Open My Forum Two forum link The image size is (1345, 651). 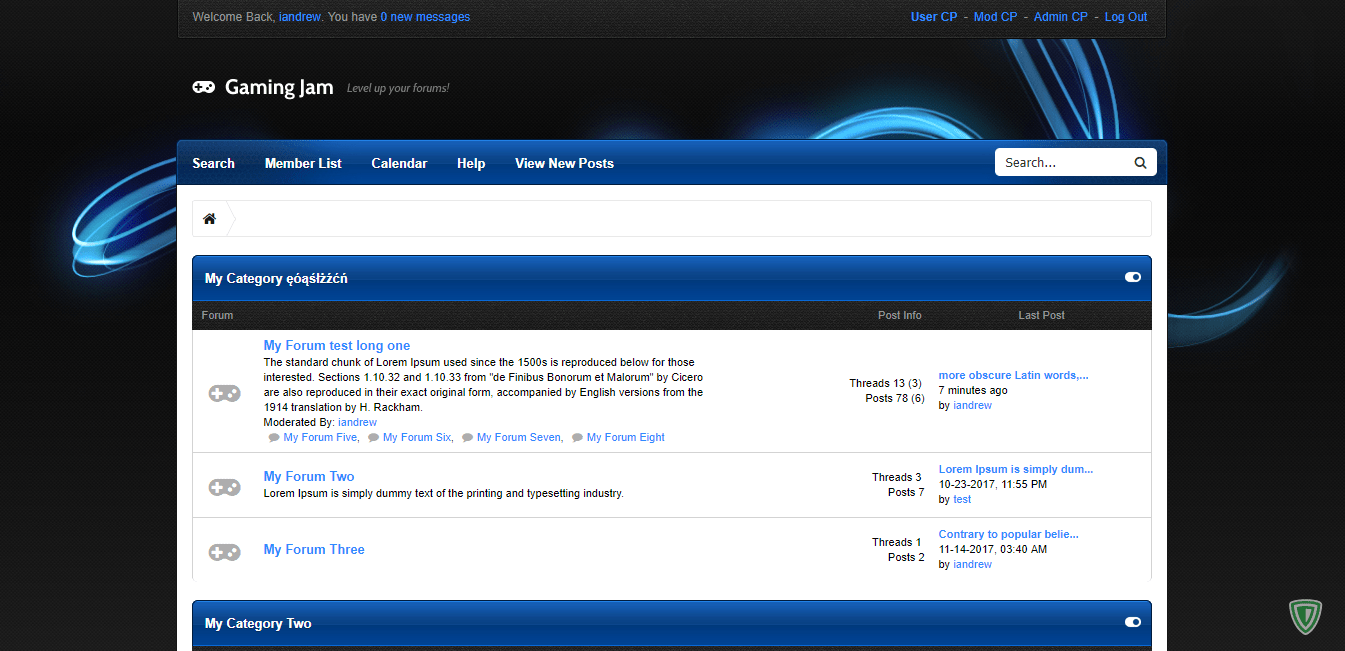click(x=309, y=476)
